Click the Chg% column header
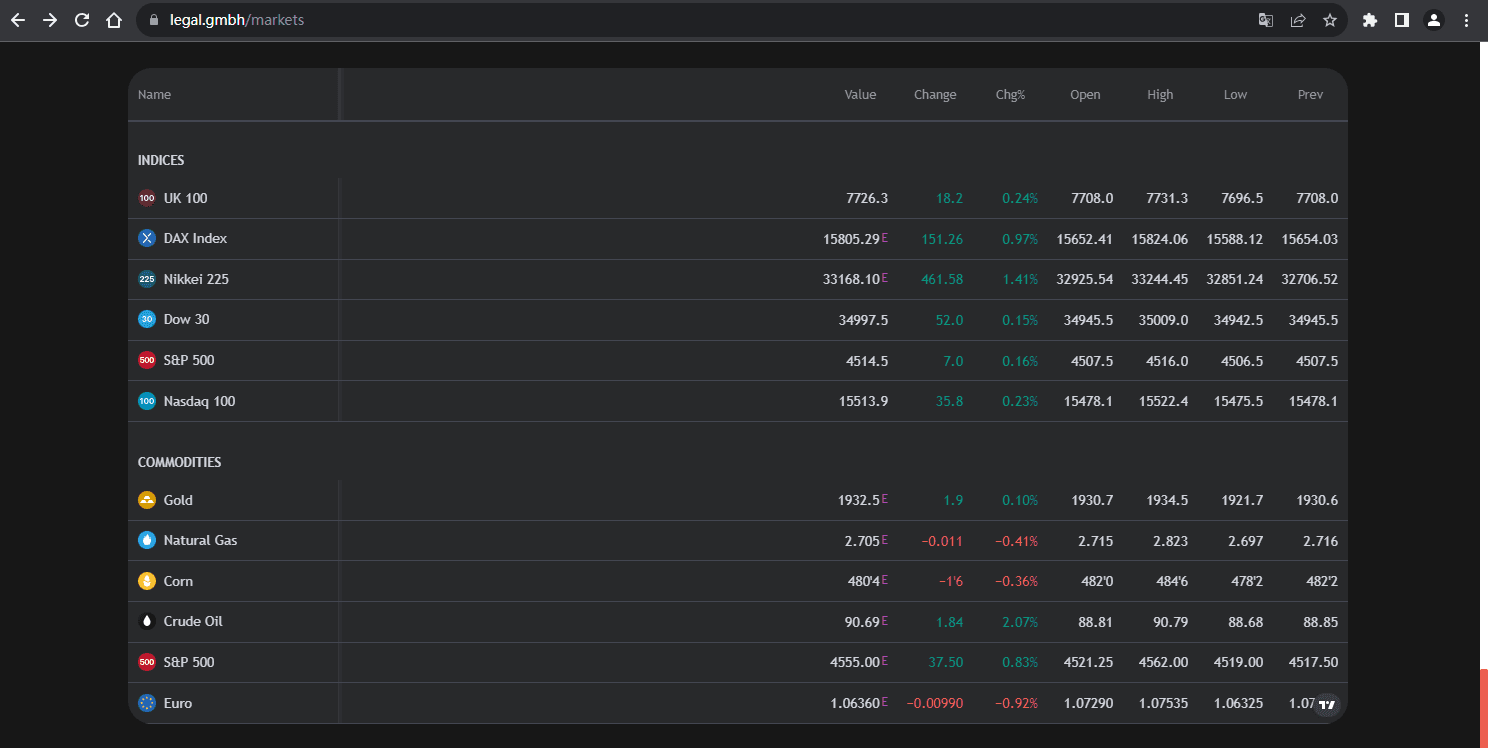1488x748 pixels. 1010,95
